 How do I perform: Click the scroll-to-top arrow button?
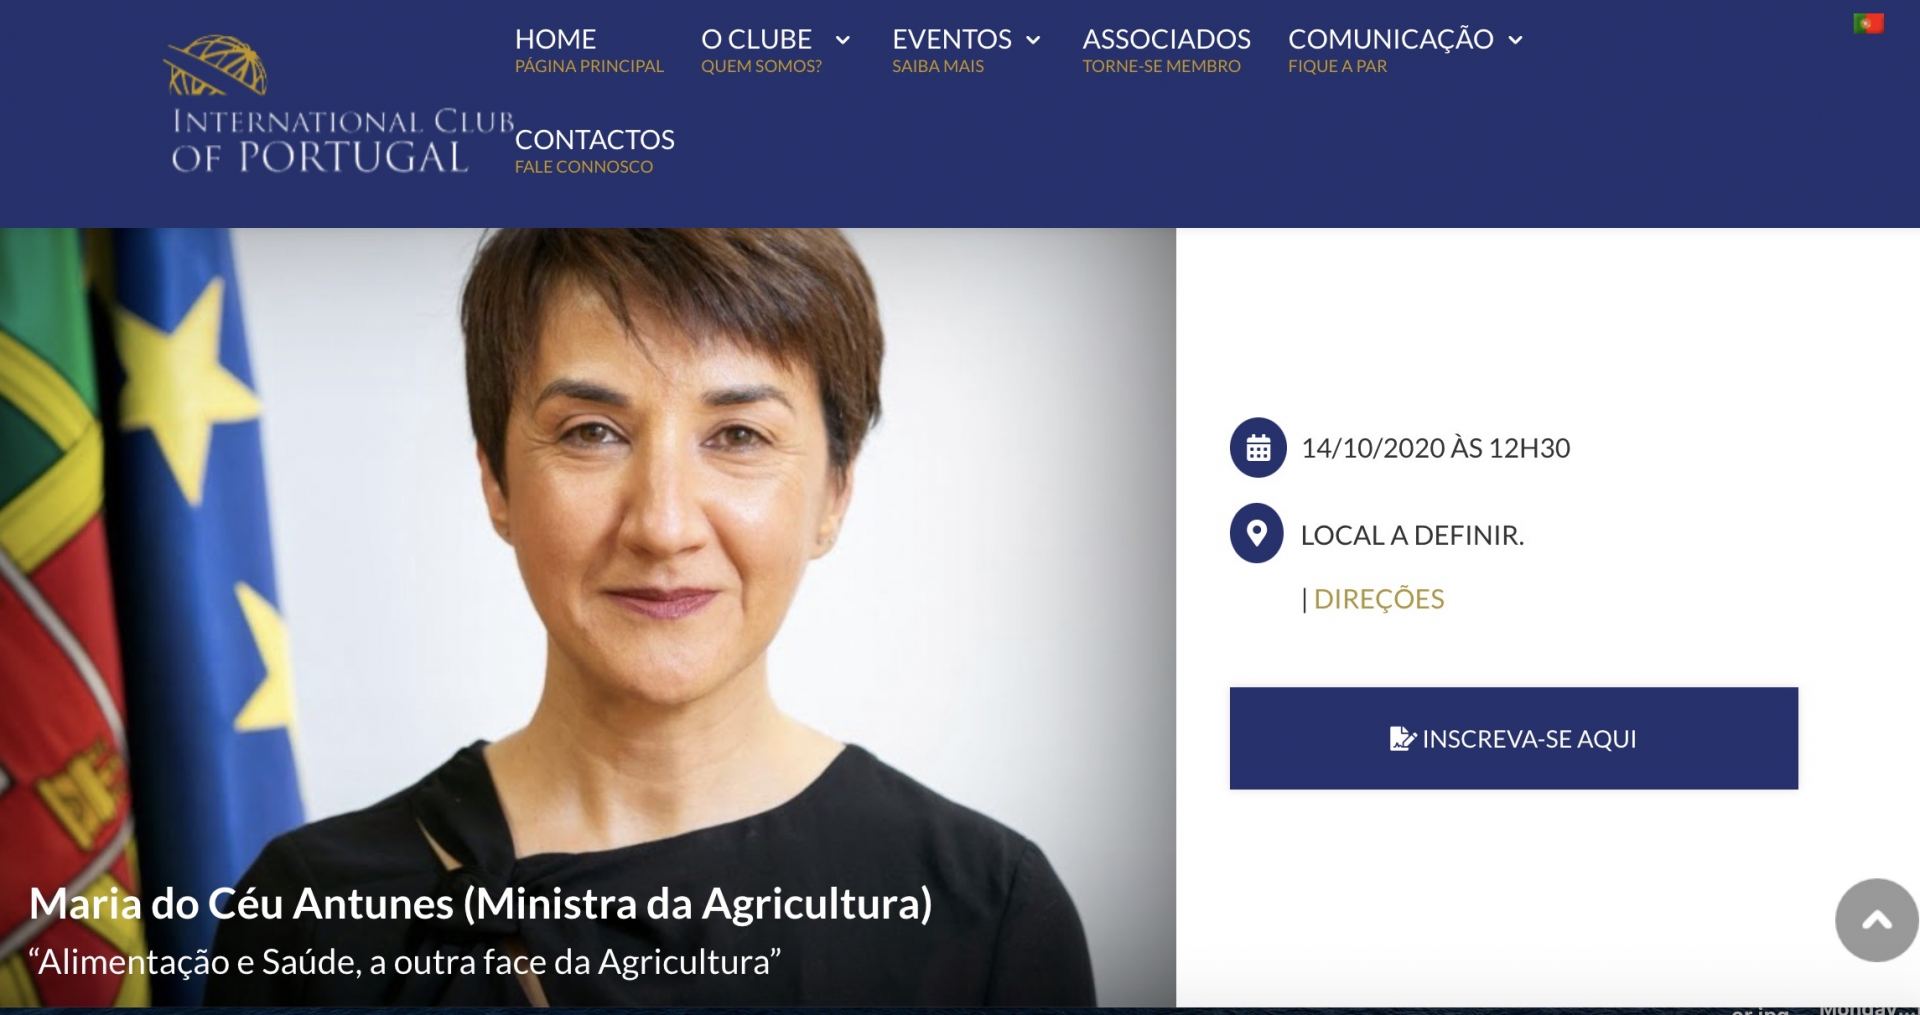(x=1877, y=920)
